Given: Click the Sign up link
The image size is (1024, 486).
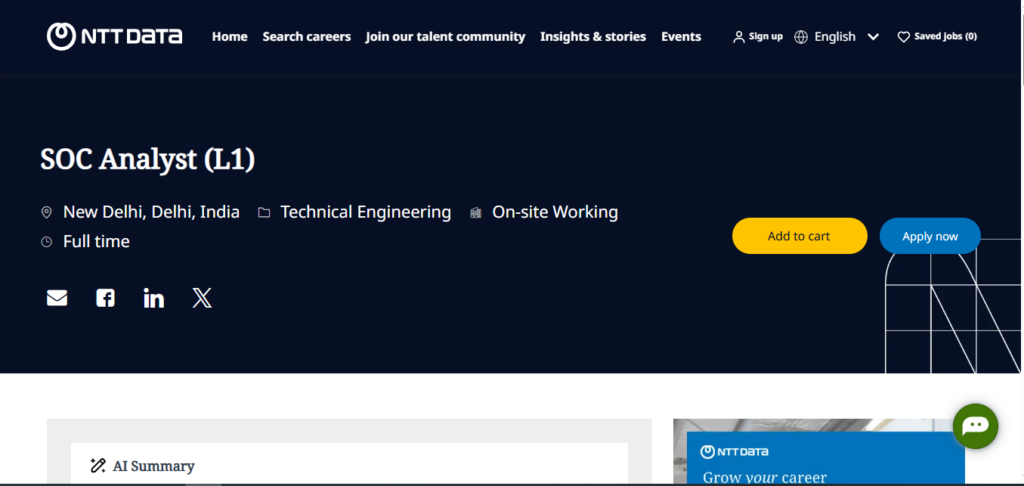Looking at the screenshot, I should 765,37.
